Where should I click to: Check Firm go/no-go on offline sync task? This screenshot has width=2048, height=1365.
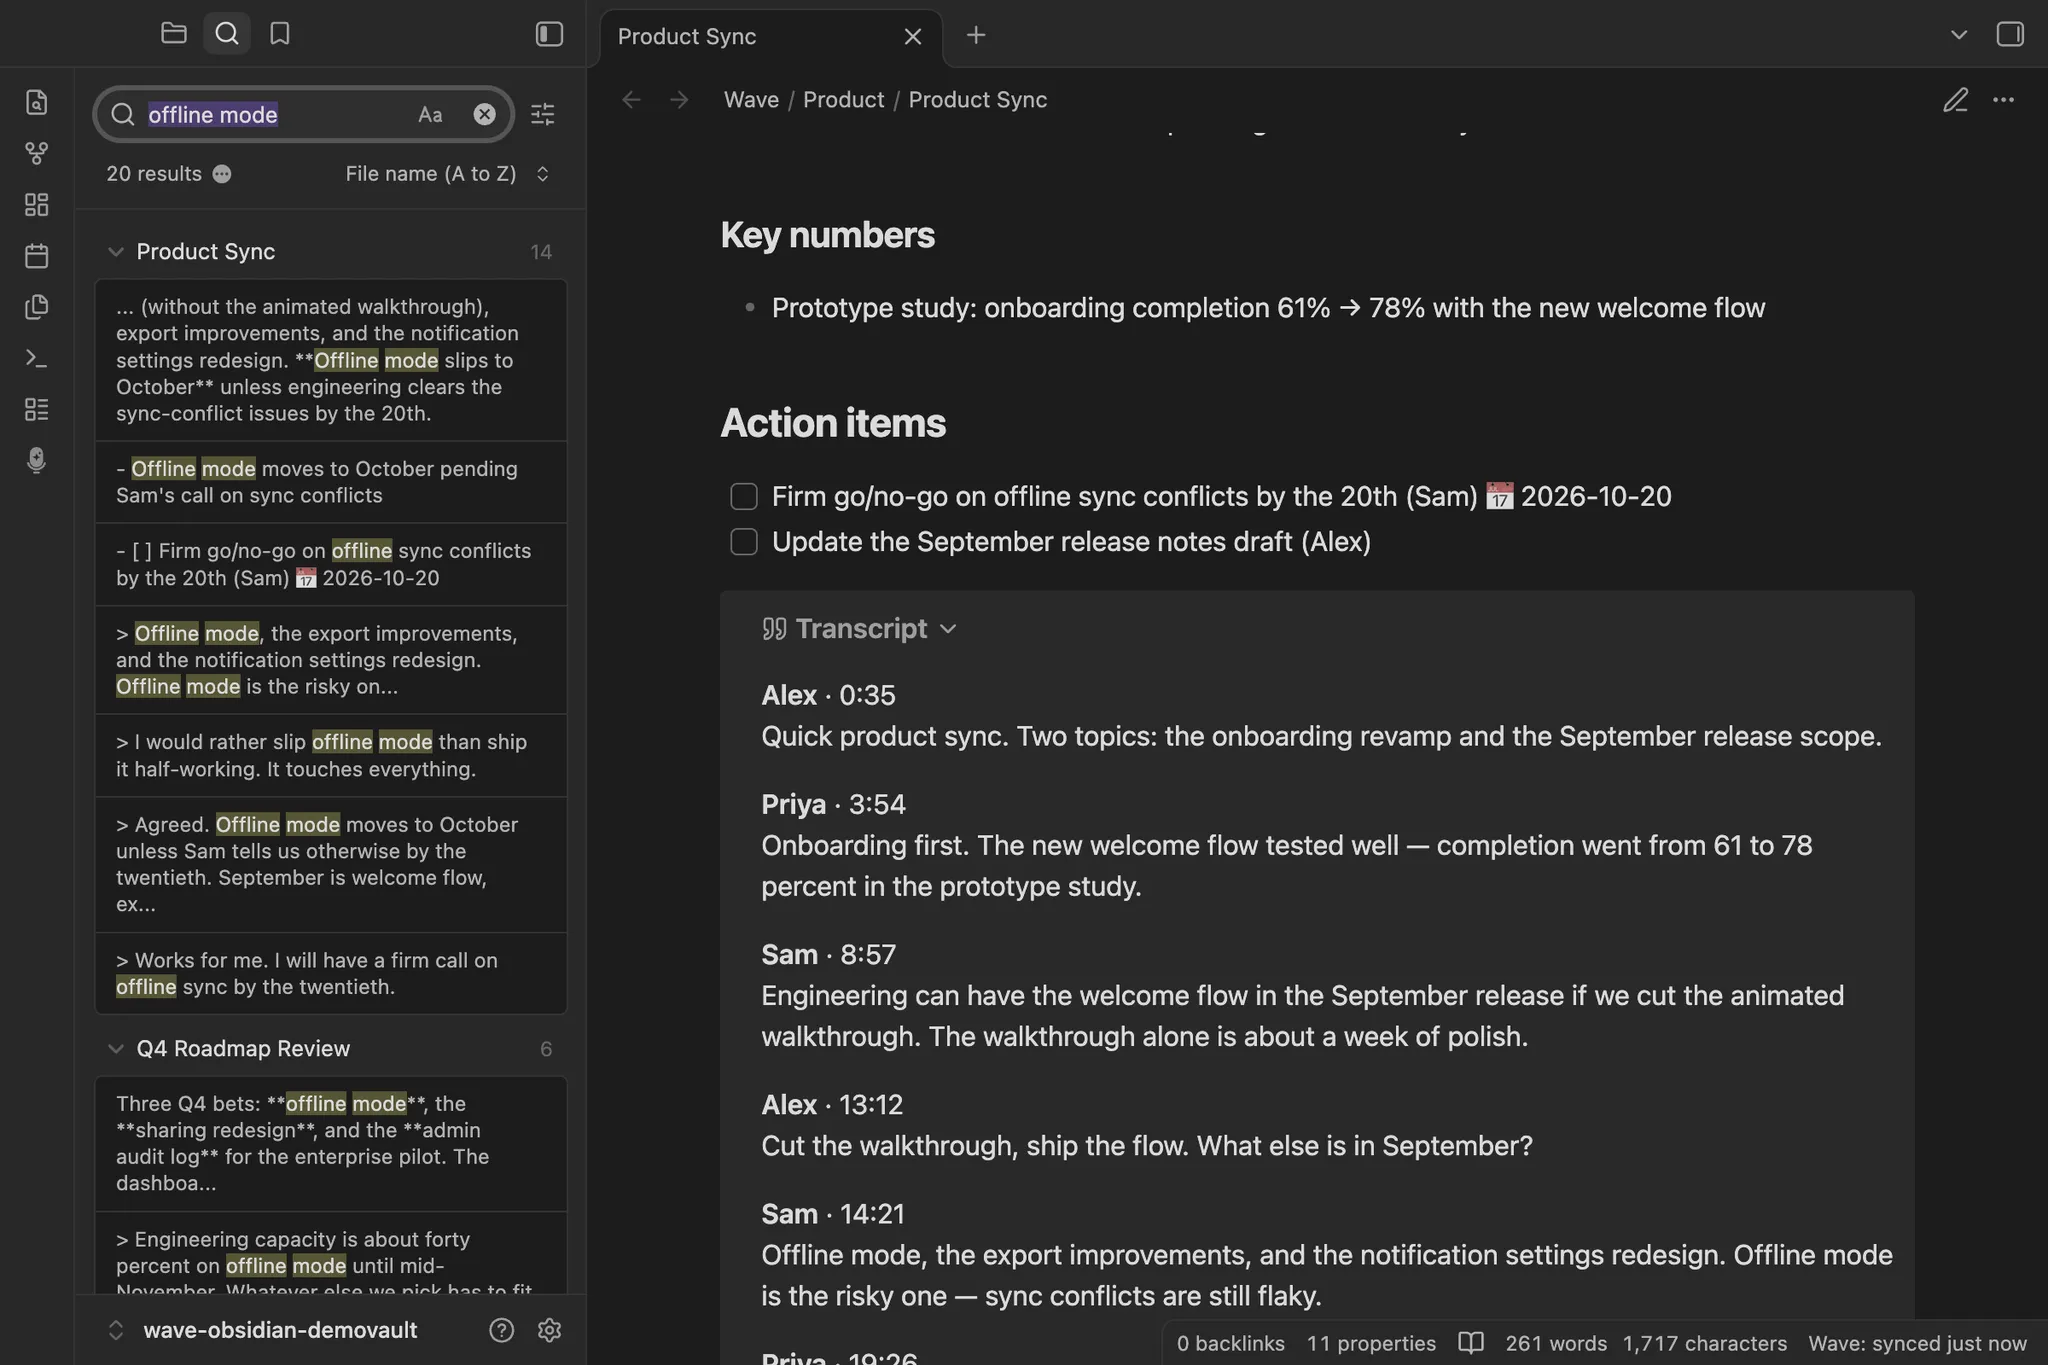click(744, 496)
